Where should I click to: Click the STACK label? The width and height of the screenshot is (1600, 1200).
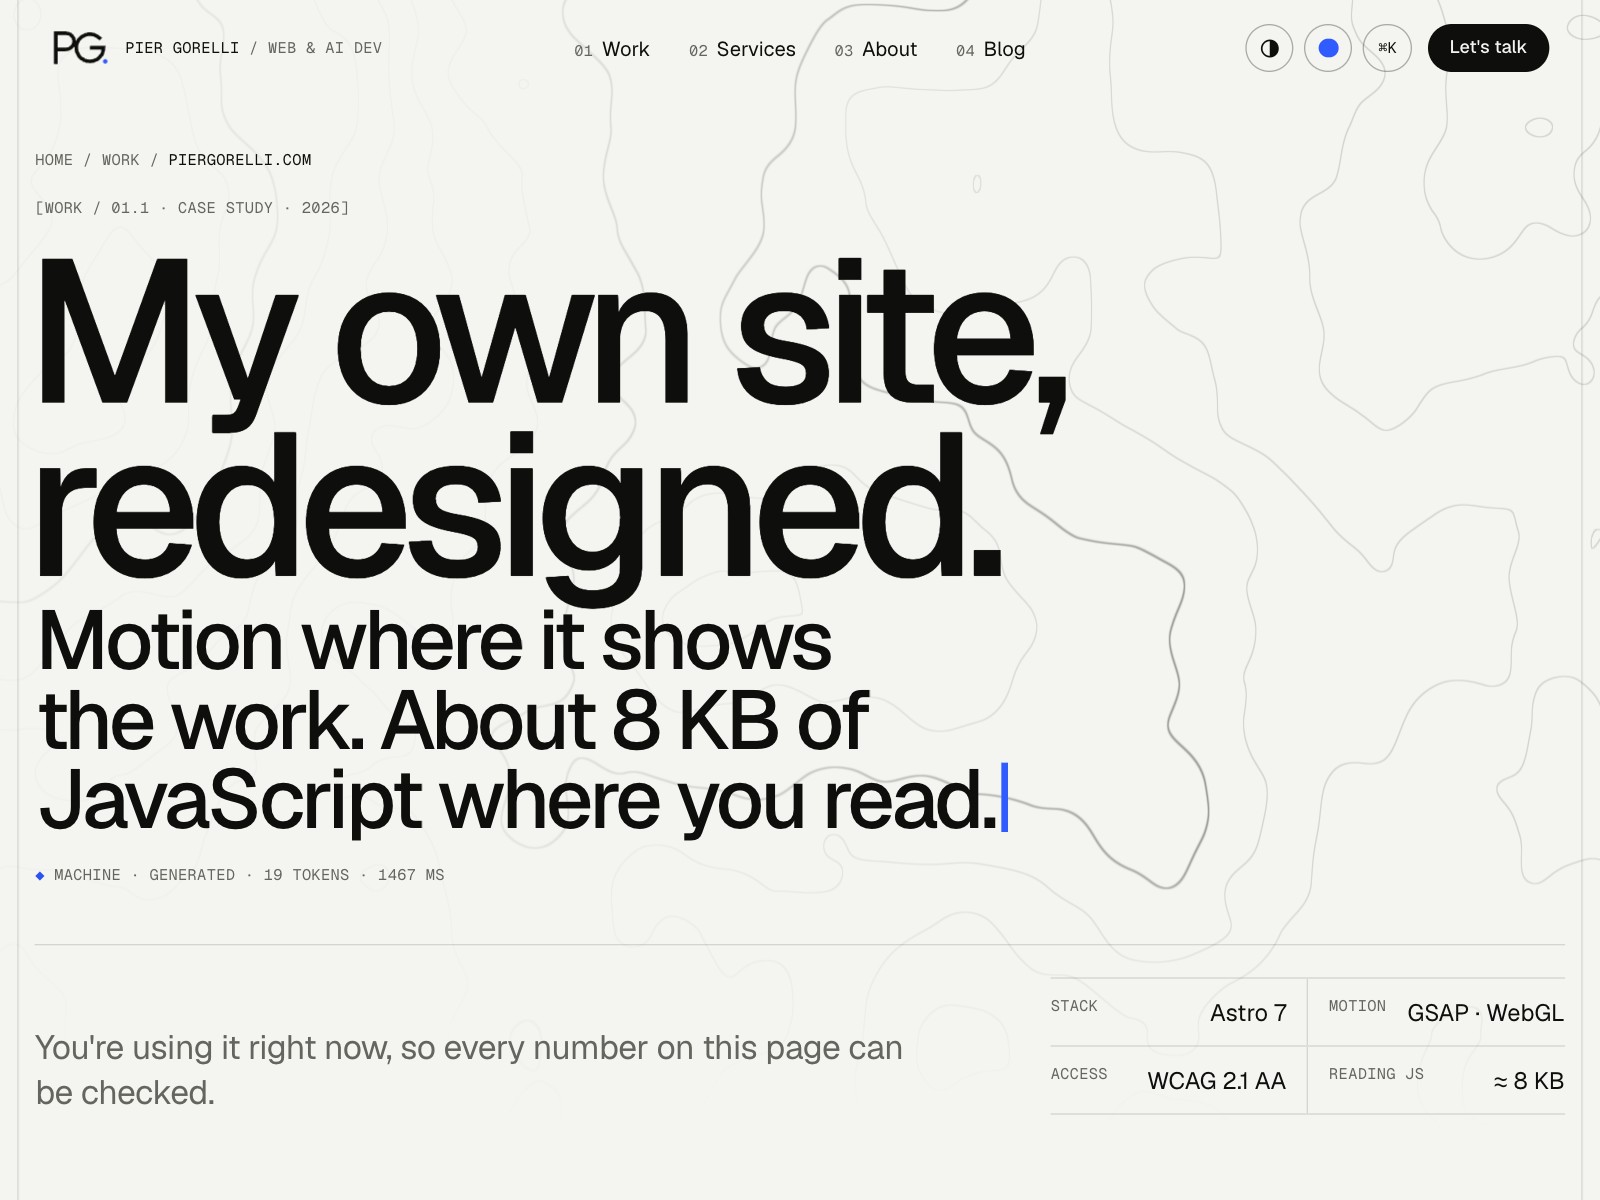coord(1074,1006)
